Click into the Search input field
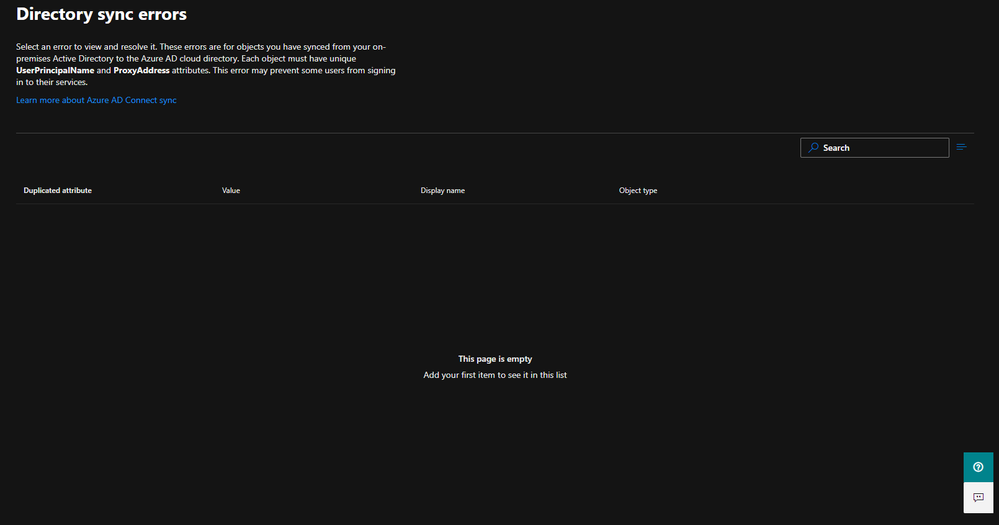Image resolution: width=999 pixels, height=525 pixels. tap(874, 148)
